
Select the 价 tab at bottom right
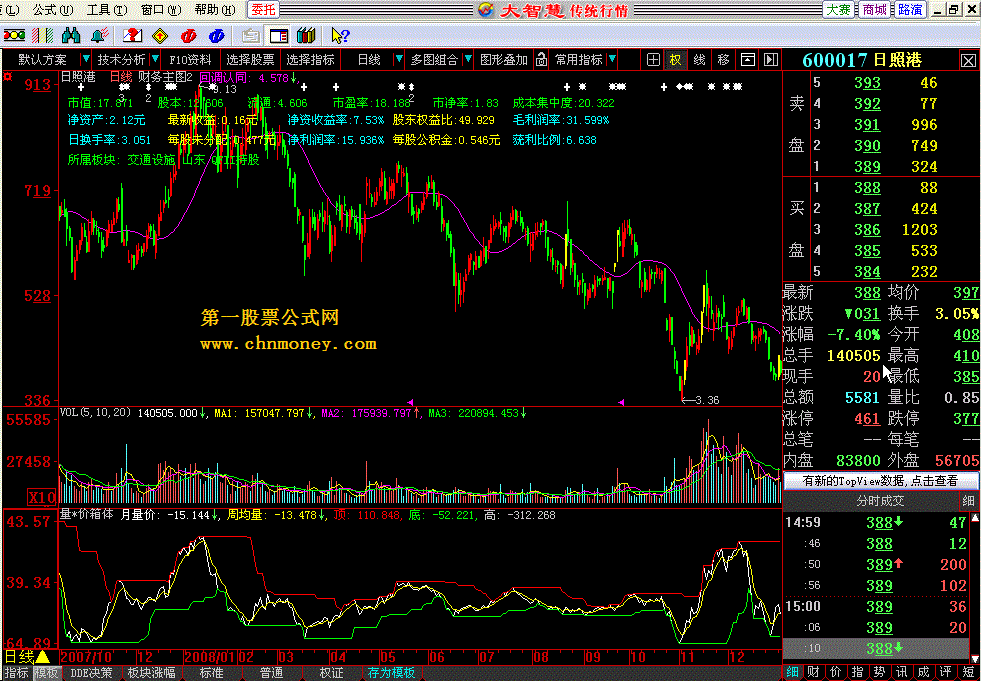(x=835, y=672)
